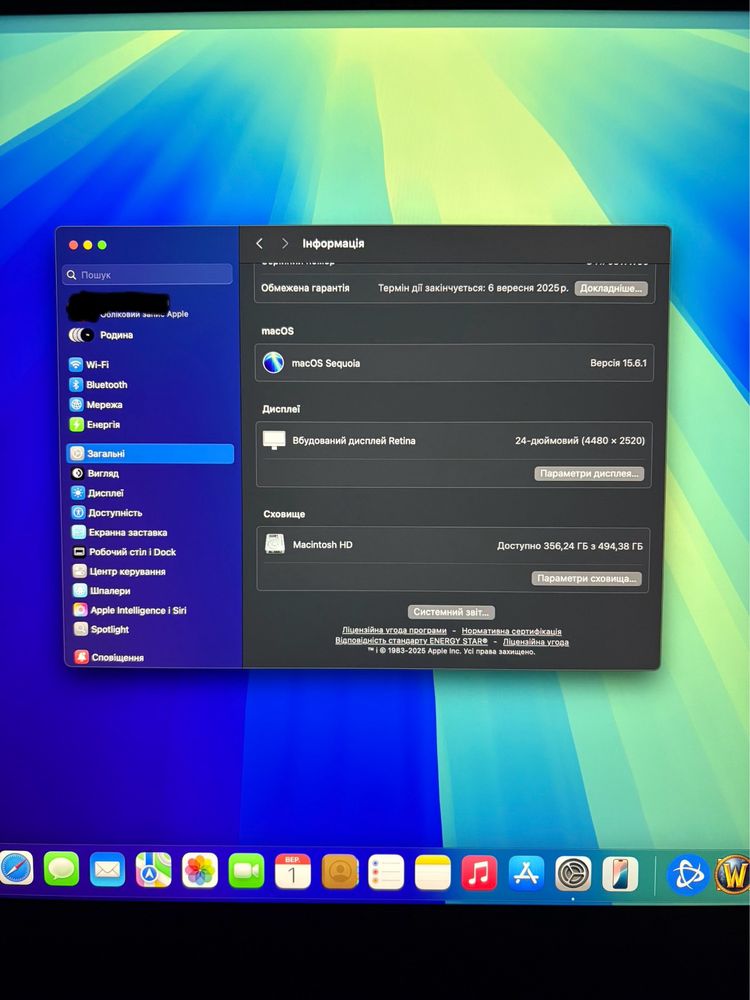Click Обмежена гарантія label
Image resolution: width=750 pixels, height=1000 pixels.
pos(305,288)
